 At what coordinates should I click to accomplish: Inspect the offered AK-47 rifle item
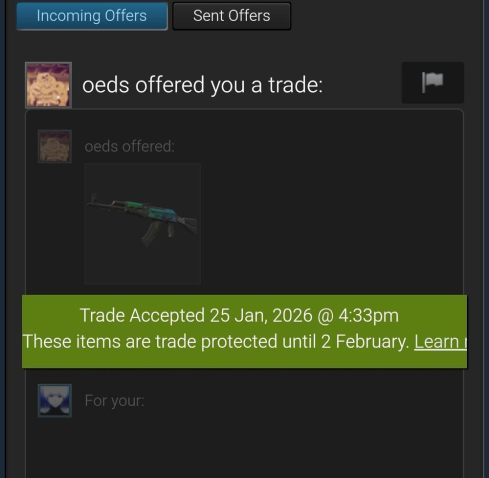tap(143, 218)
